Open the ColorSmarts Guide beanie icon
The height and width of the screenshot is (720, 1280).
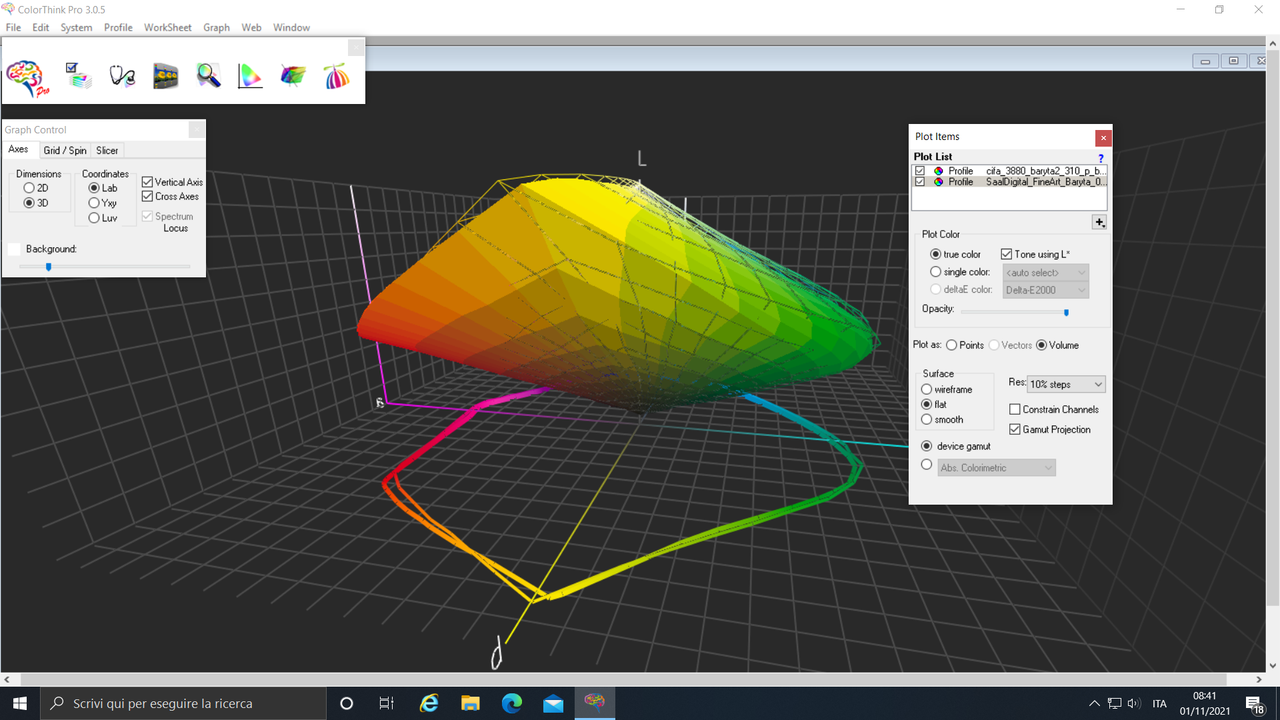click(x=337, y=75)
